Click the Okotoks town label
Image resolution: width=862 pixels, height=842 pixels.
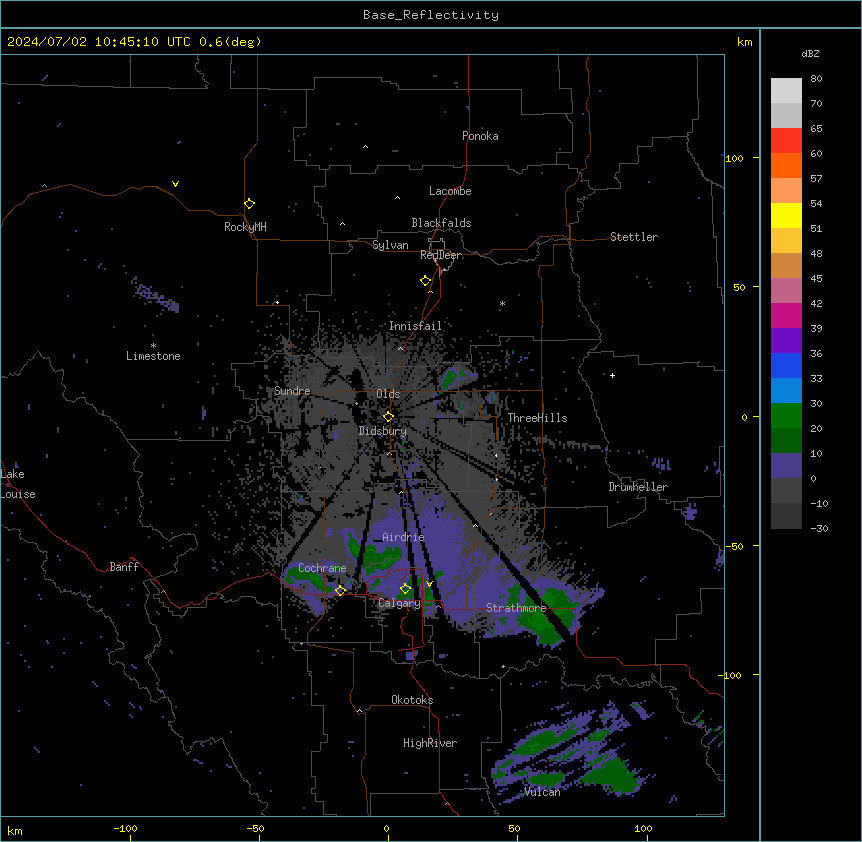coord(412,700)
